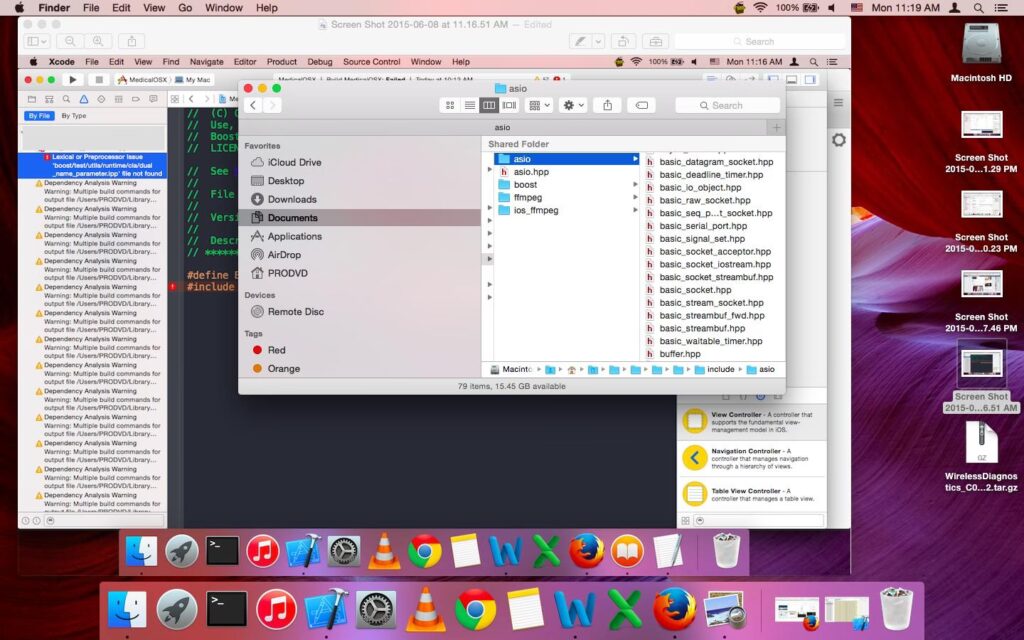The width and height of the screenshot is (1024, 640).
Task: Open the item arrangement dropdown in Finder
Action: [x=539, y=105]
